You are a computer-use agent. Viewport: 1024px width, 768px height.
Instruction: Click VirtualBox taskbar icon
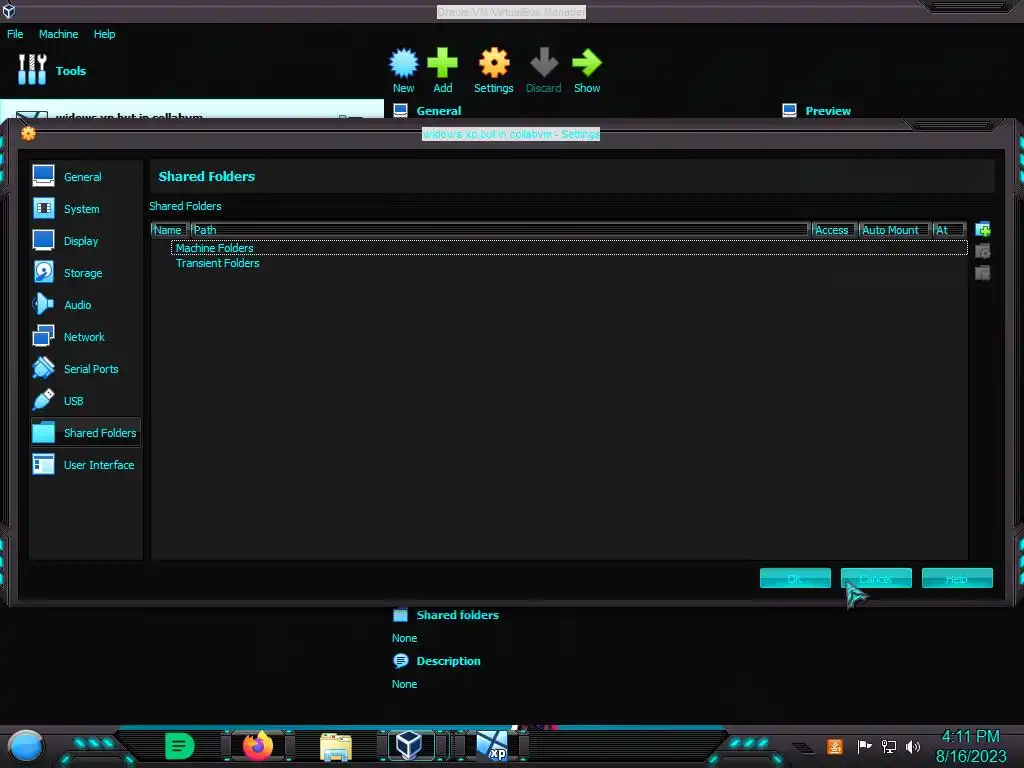(x=410, y=745)
